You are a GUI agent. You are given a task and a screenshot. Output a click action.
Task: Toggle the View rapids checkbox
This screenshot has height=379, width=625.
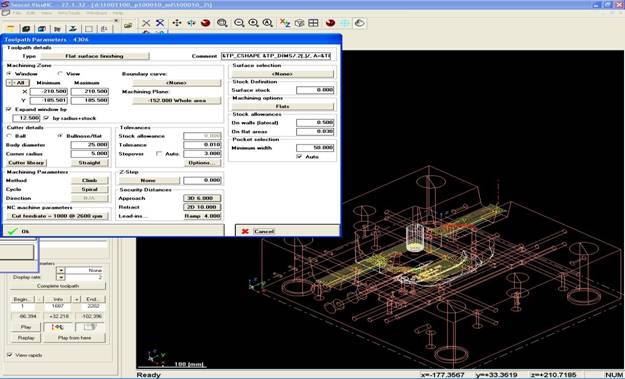point(10,355)
